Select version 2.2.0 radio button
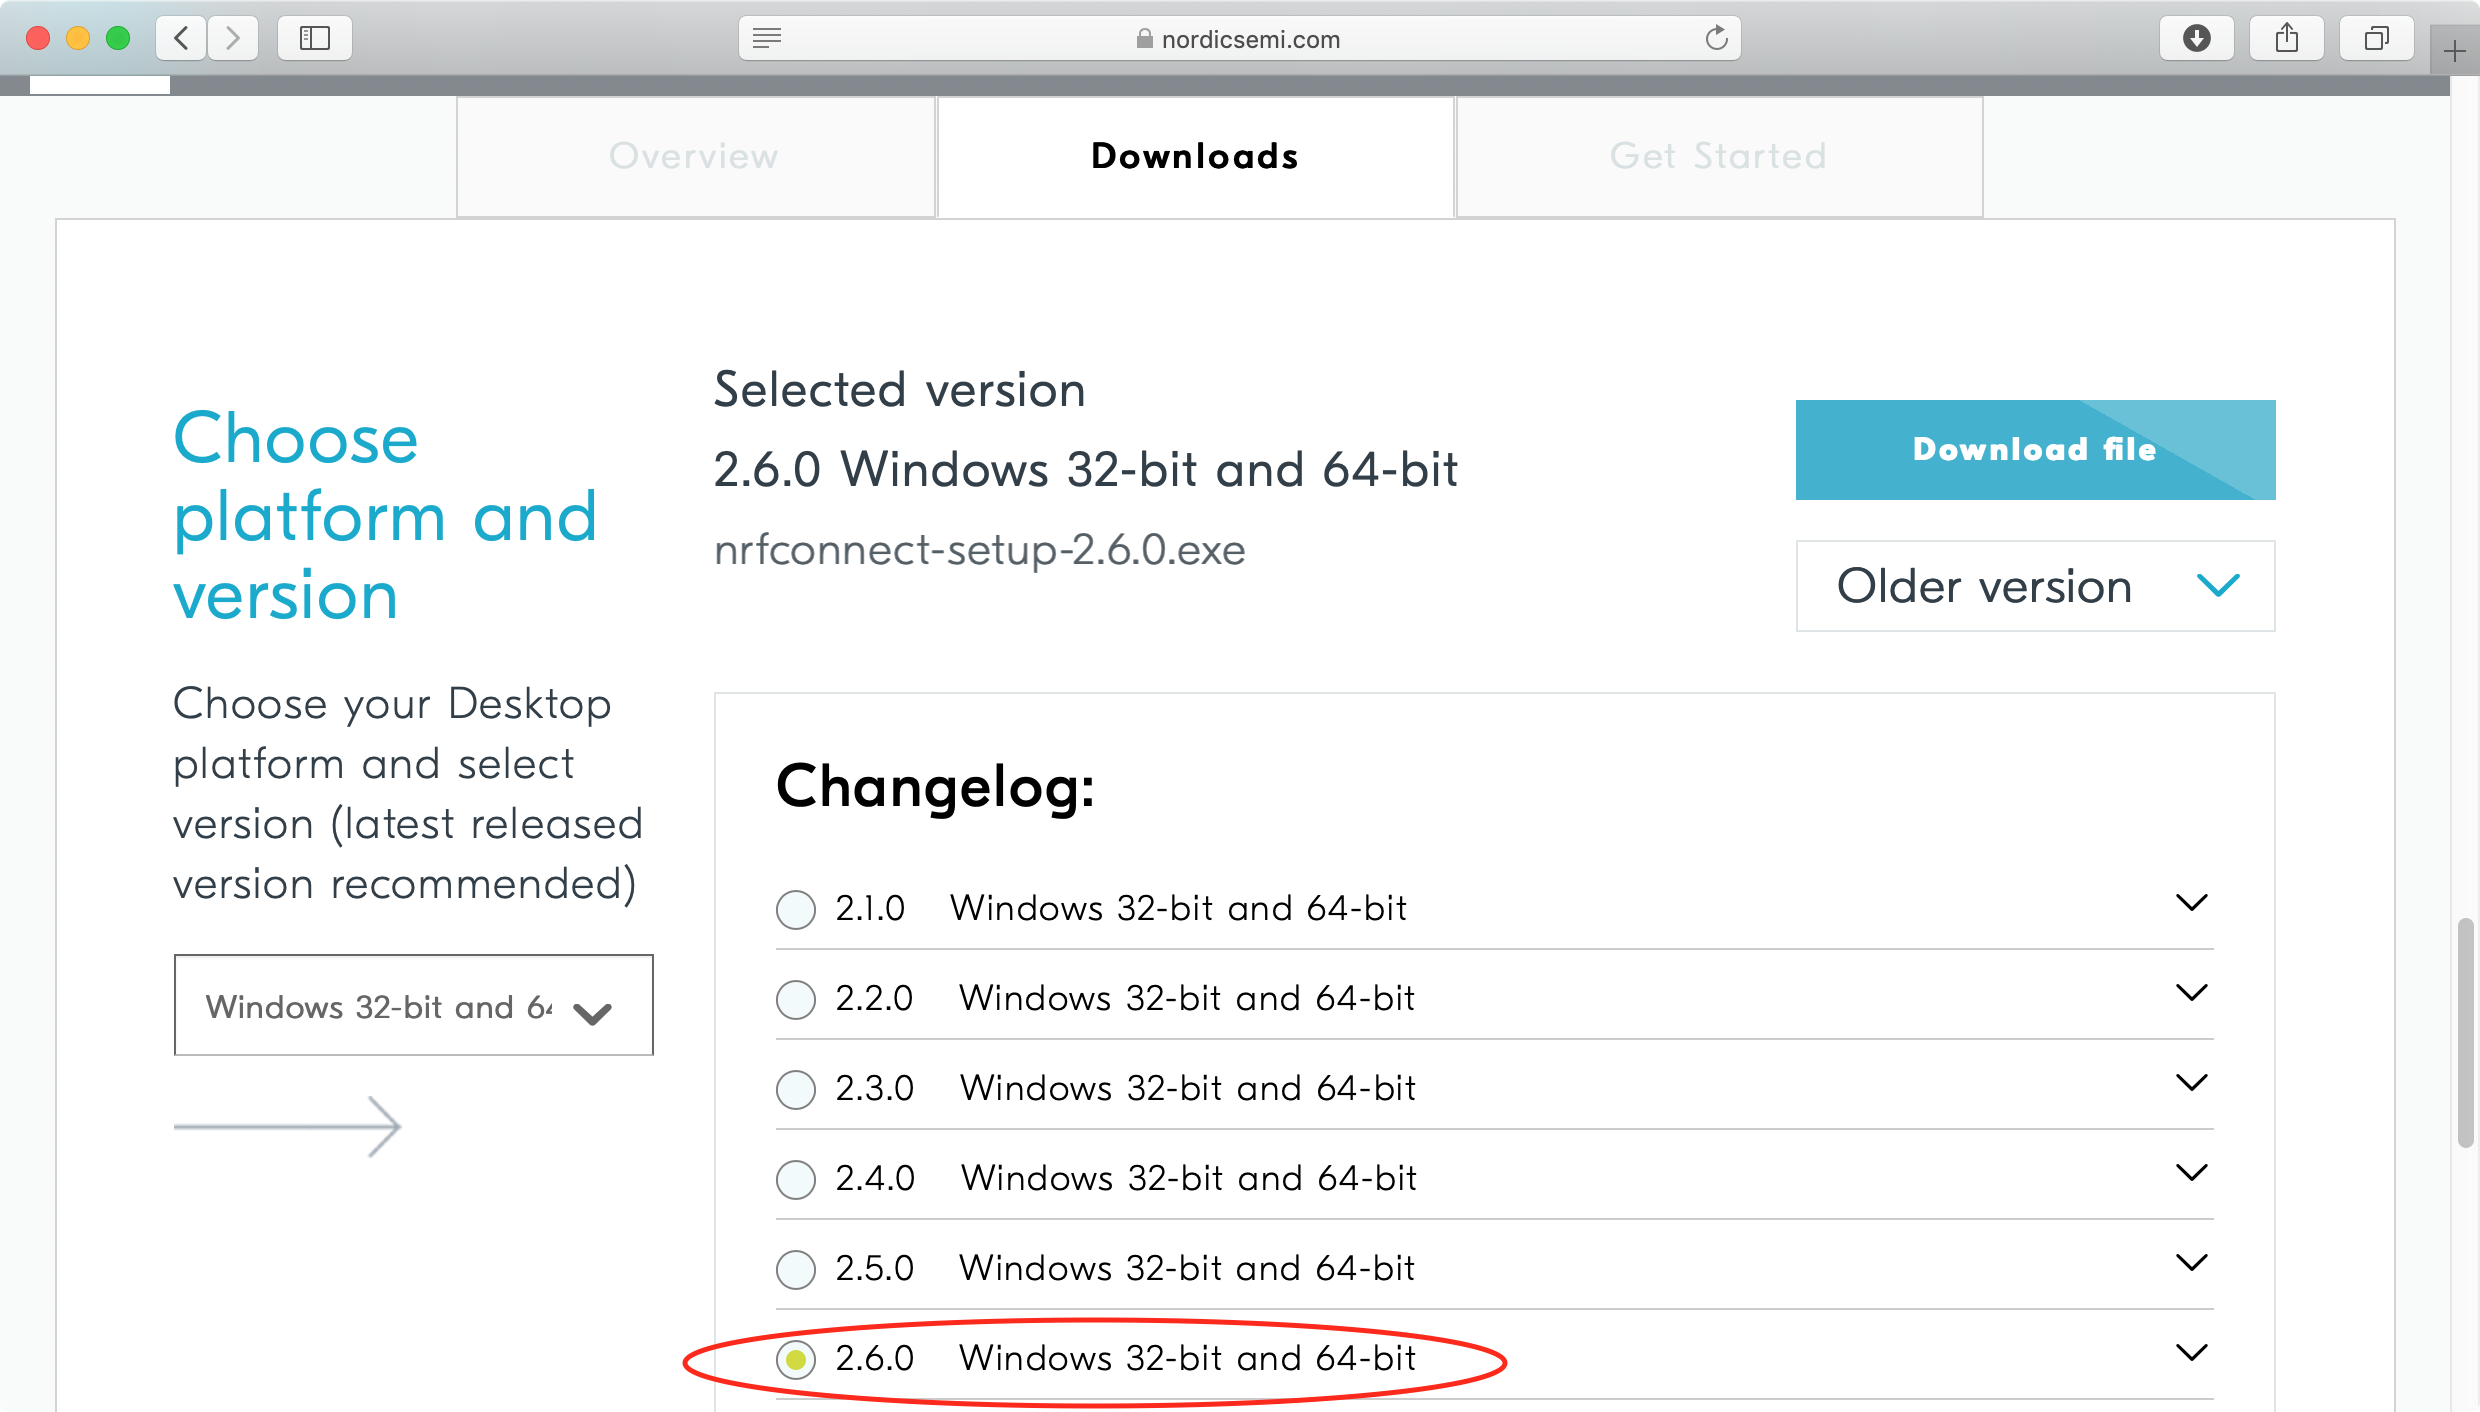This screenshot has height=1412, width=2480. tap(796, 999)
